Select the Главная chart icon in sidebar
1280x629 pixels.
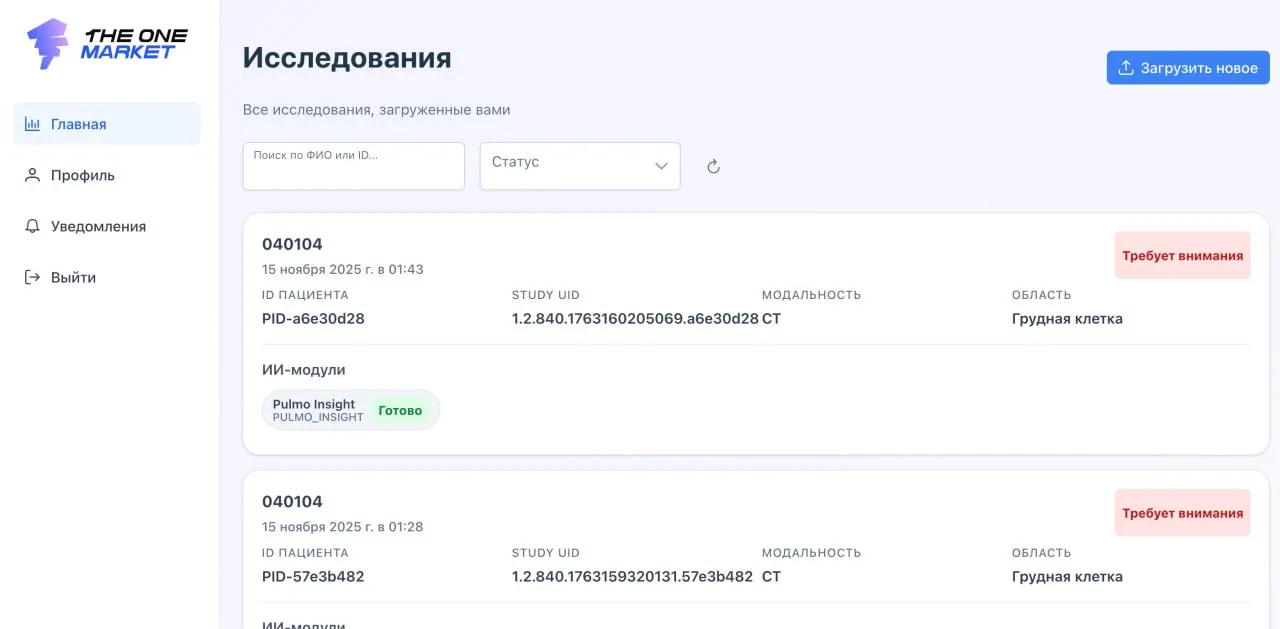(33, 123)
